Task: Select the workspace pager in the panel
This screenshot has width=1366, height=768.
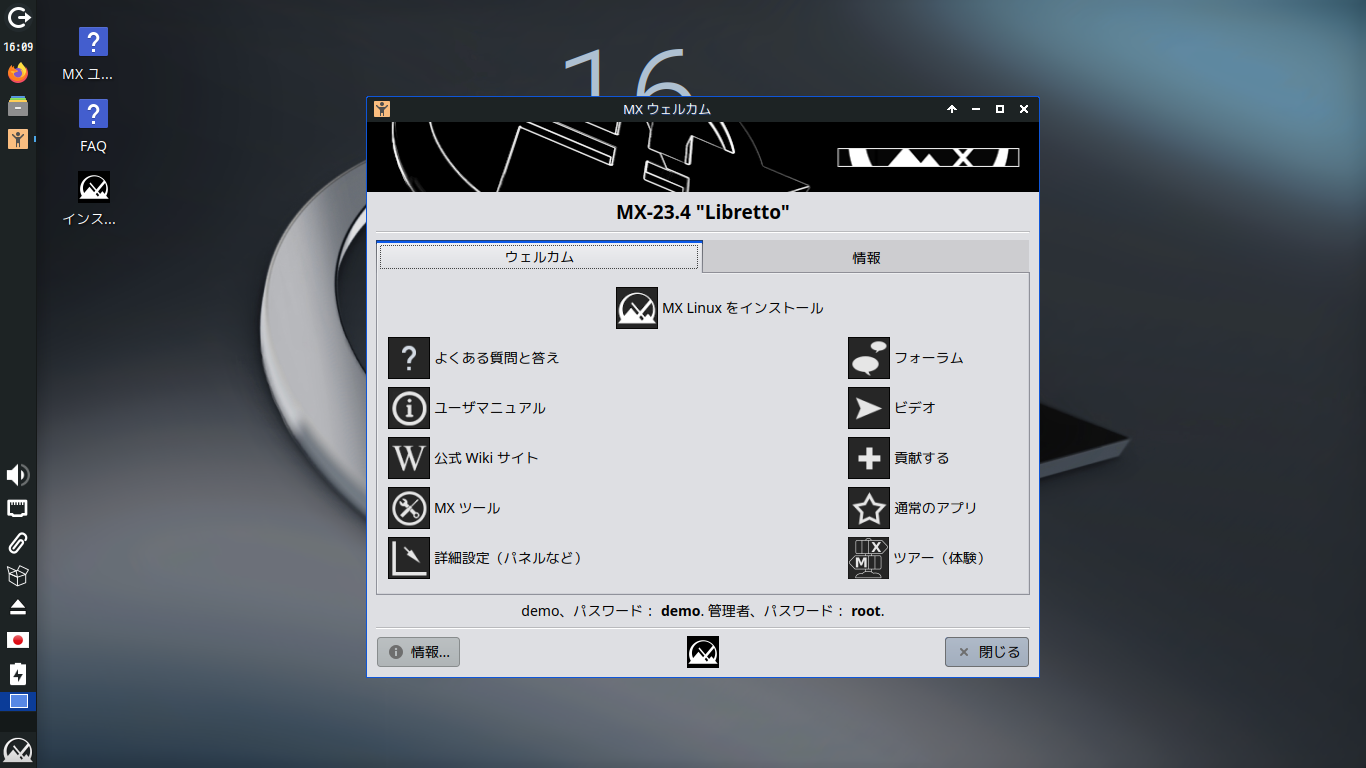Action: click(x=18, y=701)
